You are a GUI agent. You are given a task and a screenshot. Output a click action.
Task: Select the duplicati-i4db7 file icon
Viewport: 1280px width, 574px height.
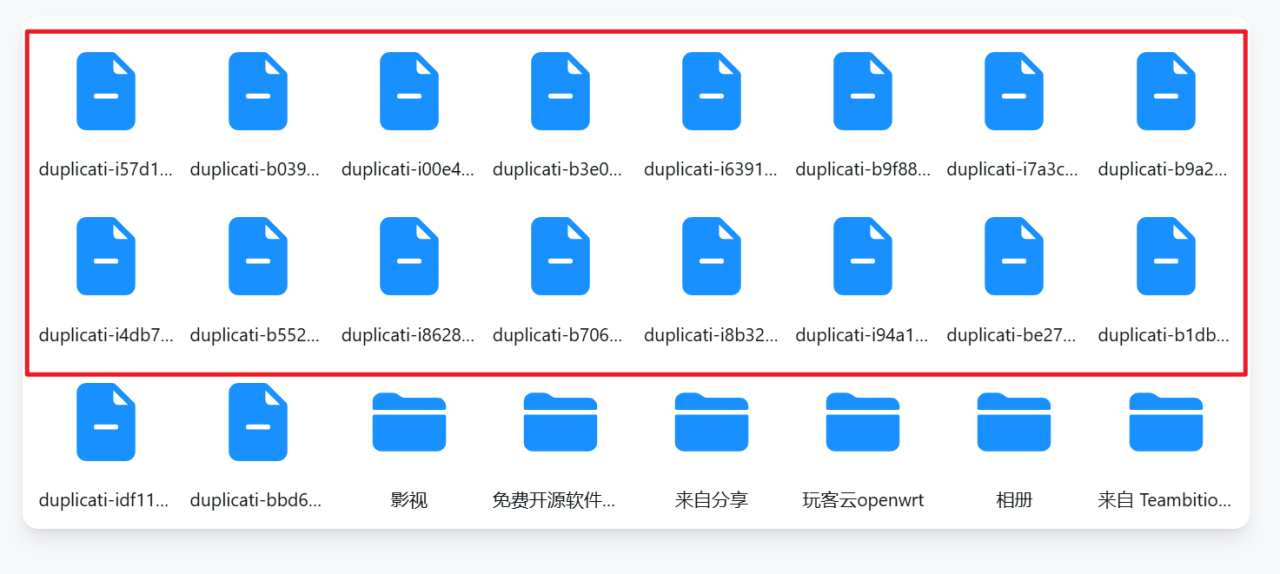click(106, 256)
